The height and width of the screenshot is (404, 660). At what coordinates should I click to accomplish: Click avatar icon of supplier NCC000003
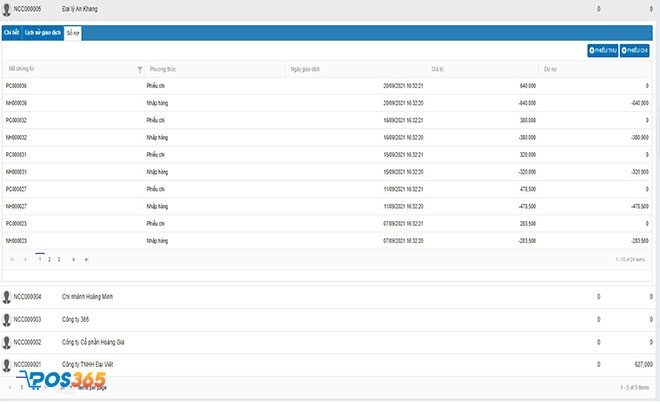coord(7,319)
